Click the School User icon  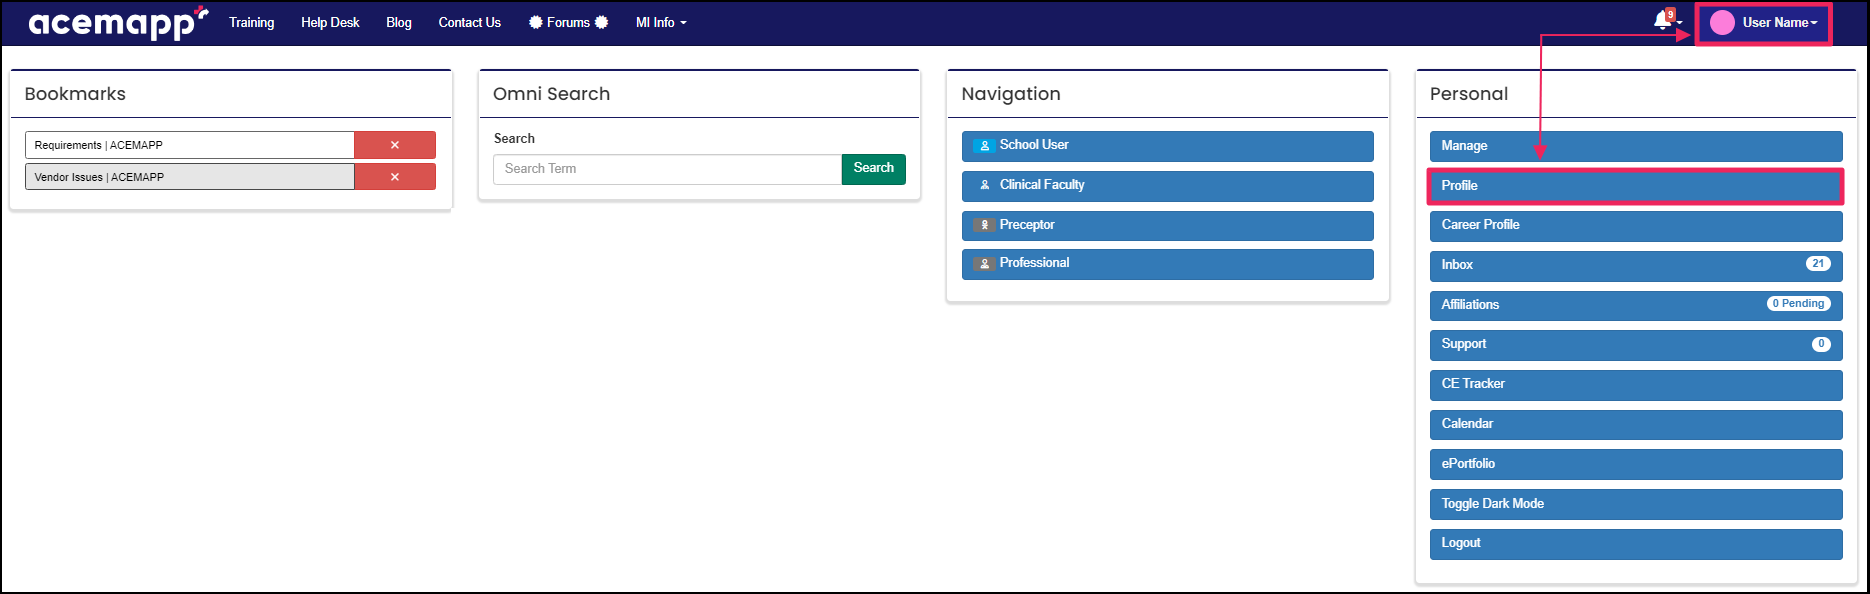pyautogui.click(x=984, y=145)
